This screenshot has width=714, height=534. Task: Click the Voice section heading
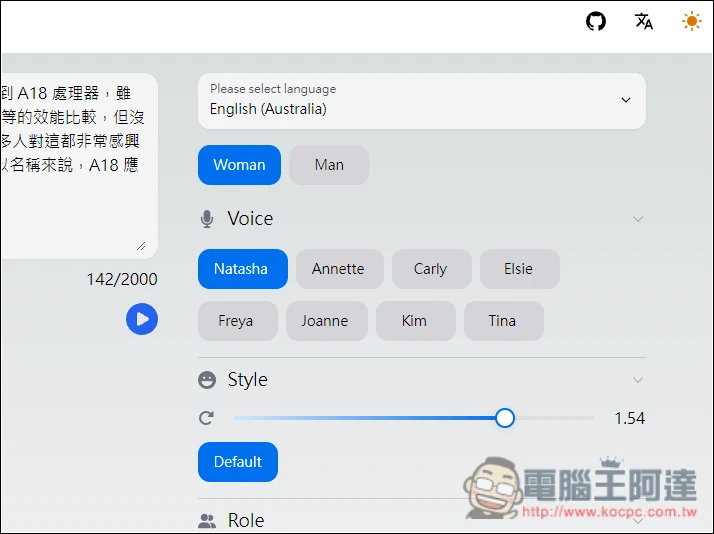point(250,219)
